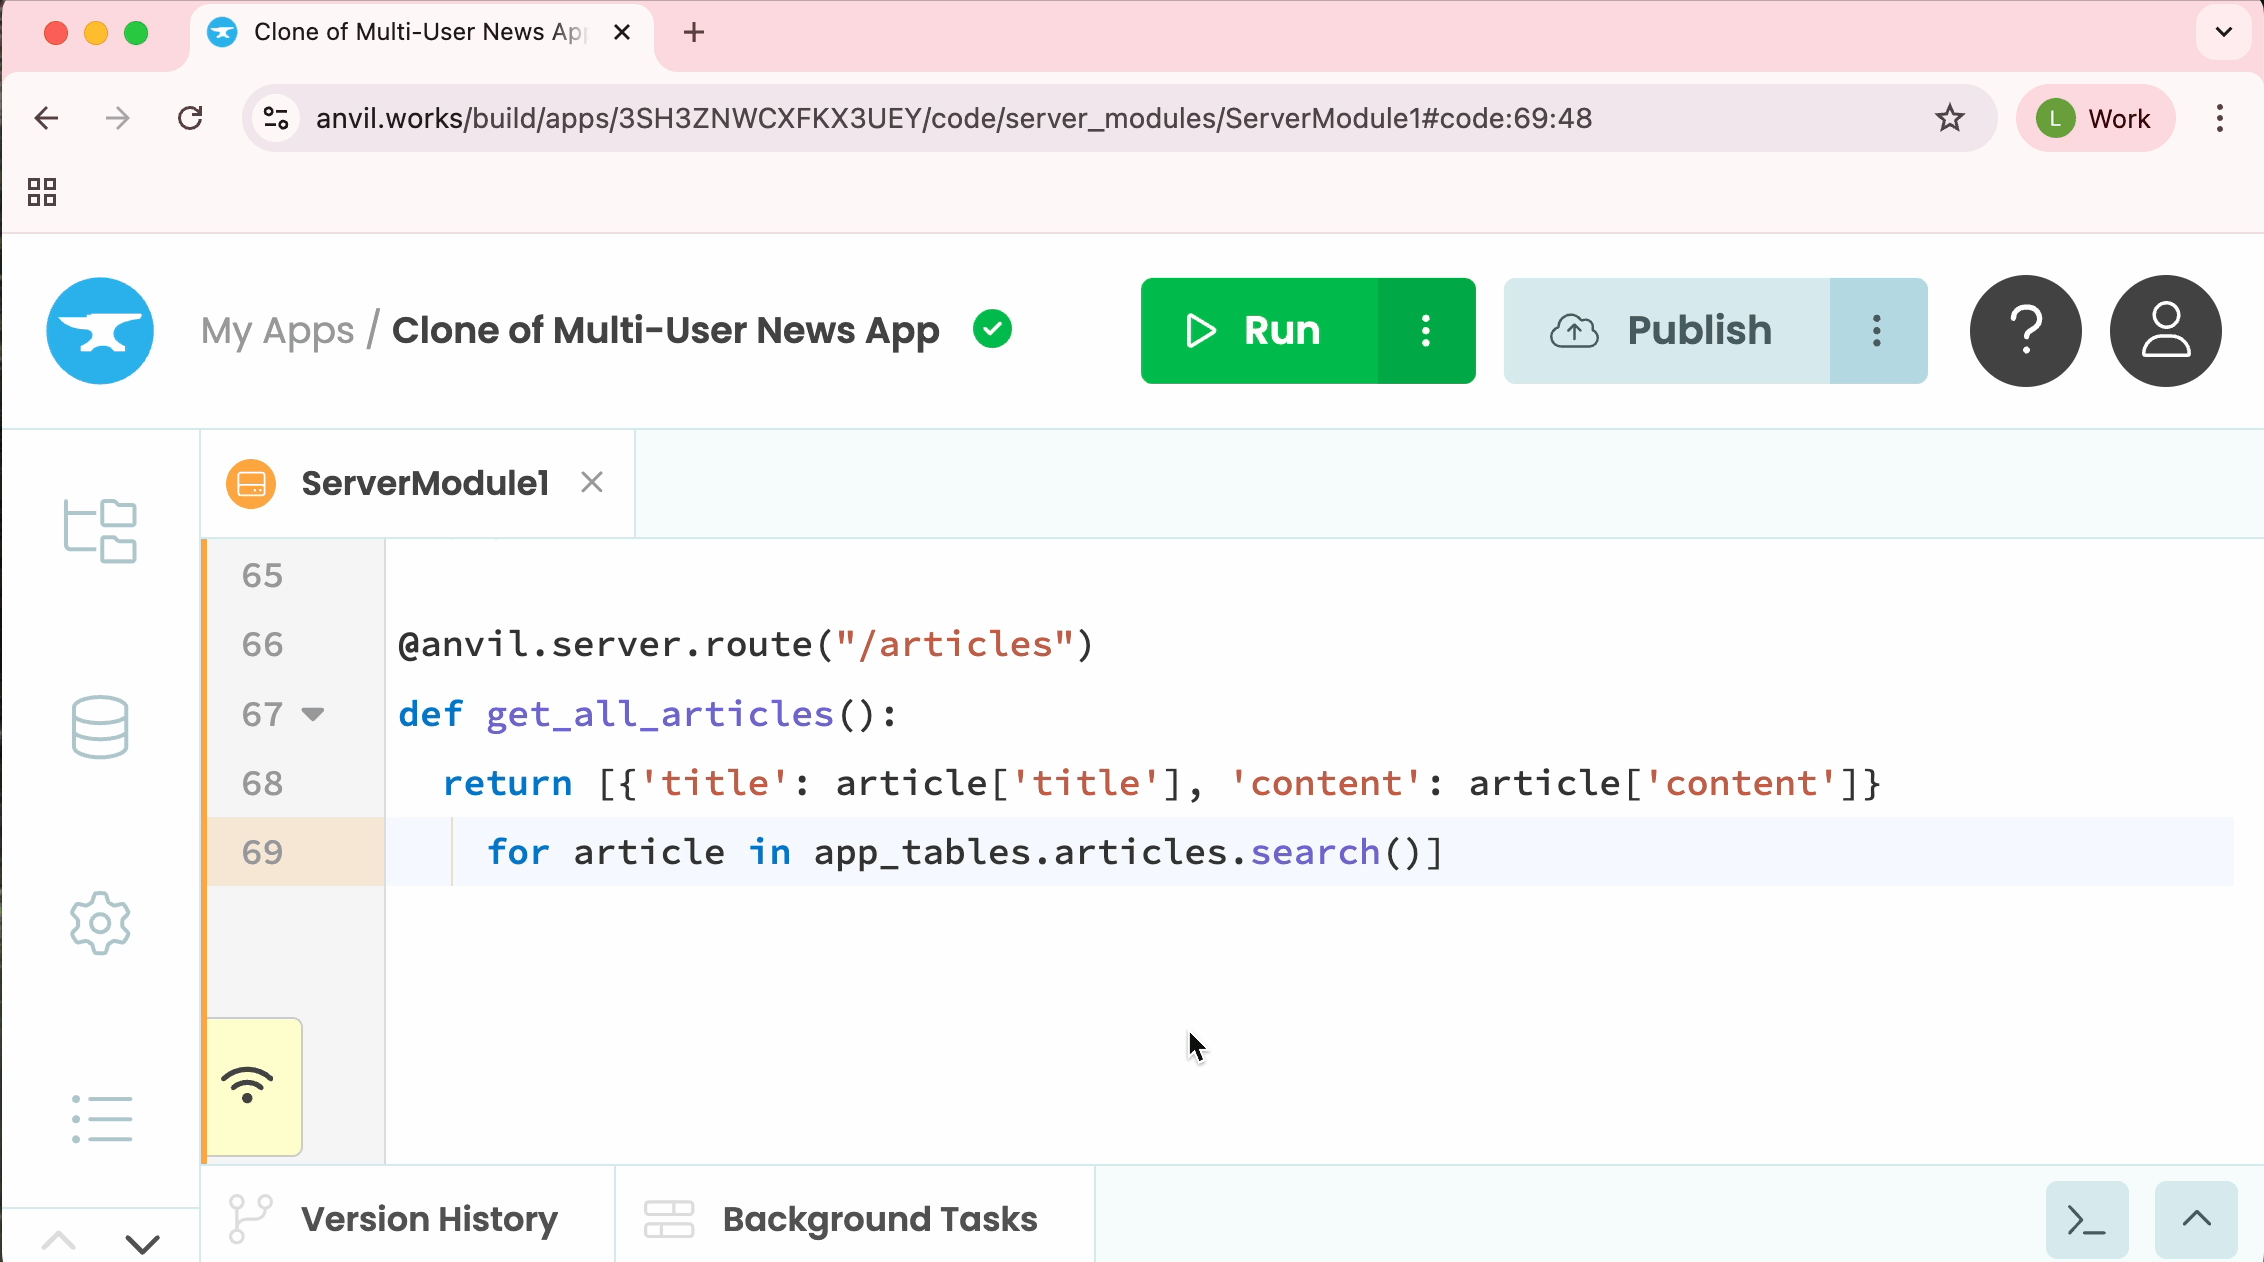Click the ServerModule1 orange module icon
This screenshot has width=2264, height=1262.
pos(251,484)
